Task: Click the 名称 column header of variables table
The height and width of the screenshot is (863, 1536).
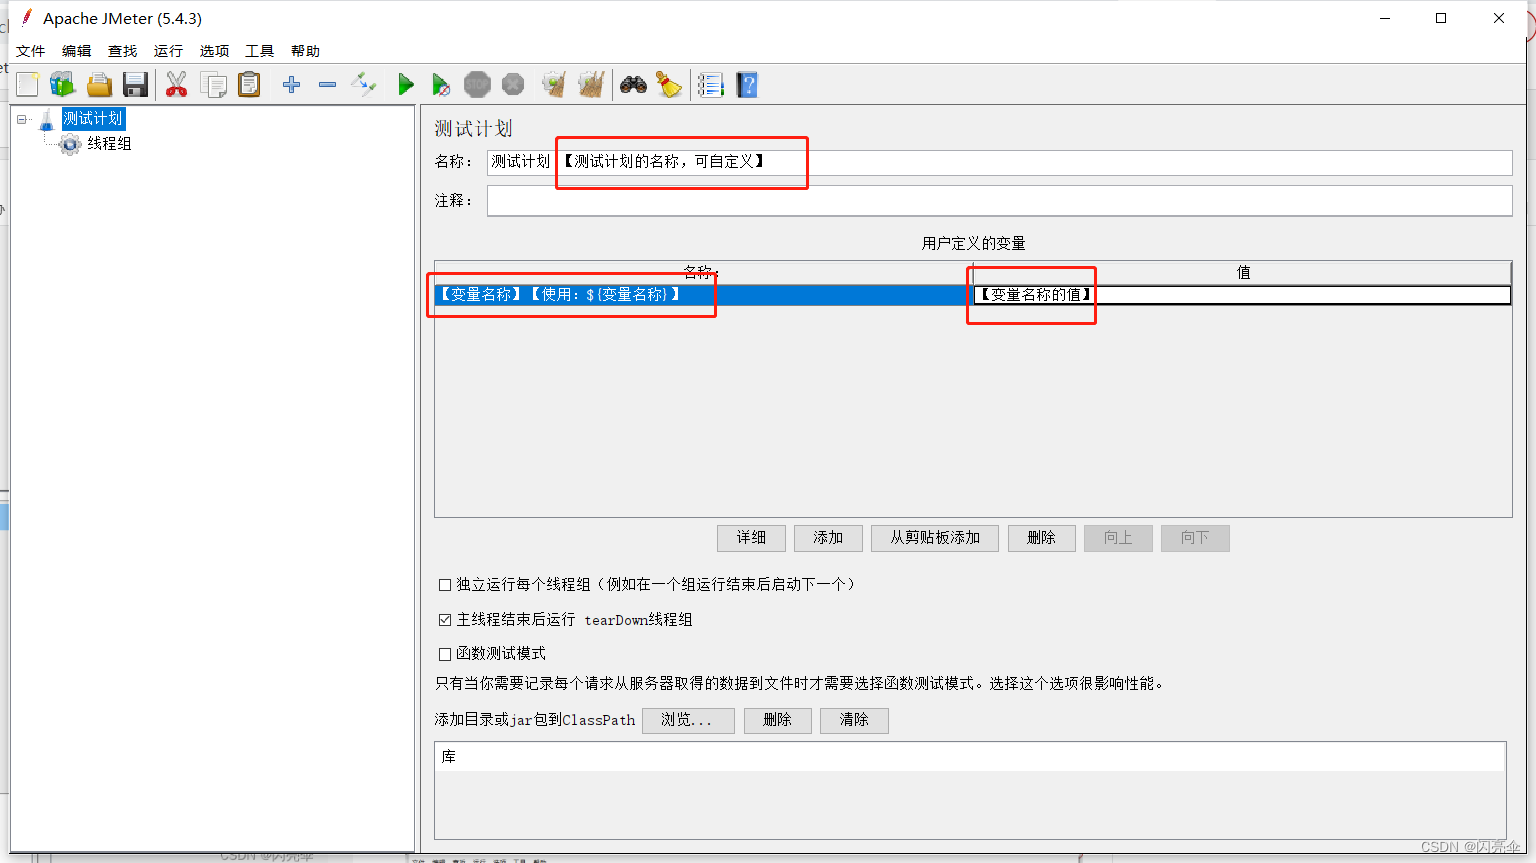Action: [703, 272]
